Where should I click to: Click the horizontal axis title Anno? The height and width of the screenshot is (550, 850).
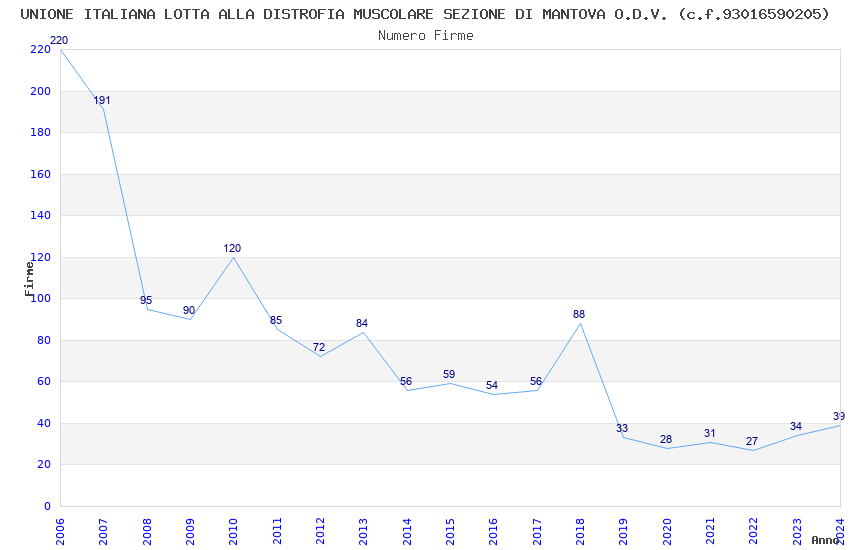pyautogui.click(x=825, y=540)
